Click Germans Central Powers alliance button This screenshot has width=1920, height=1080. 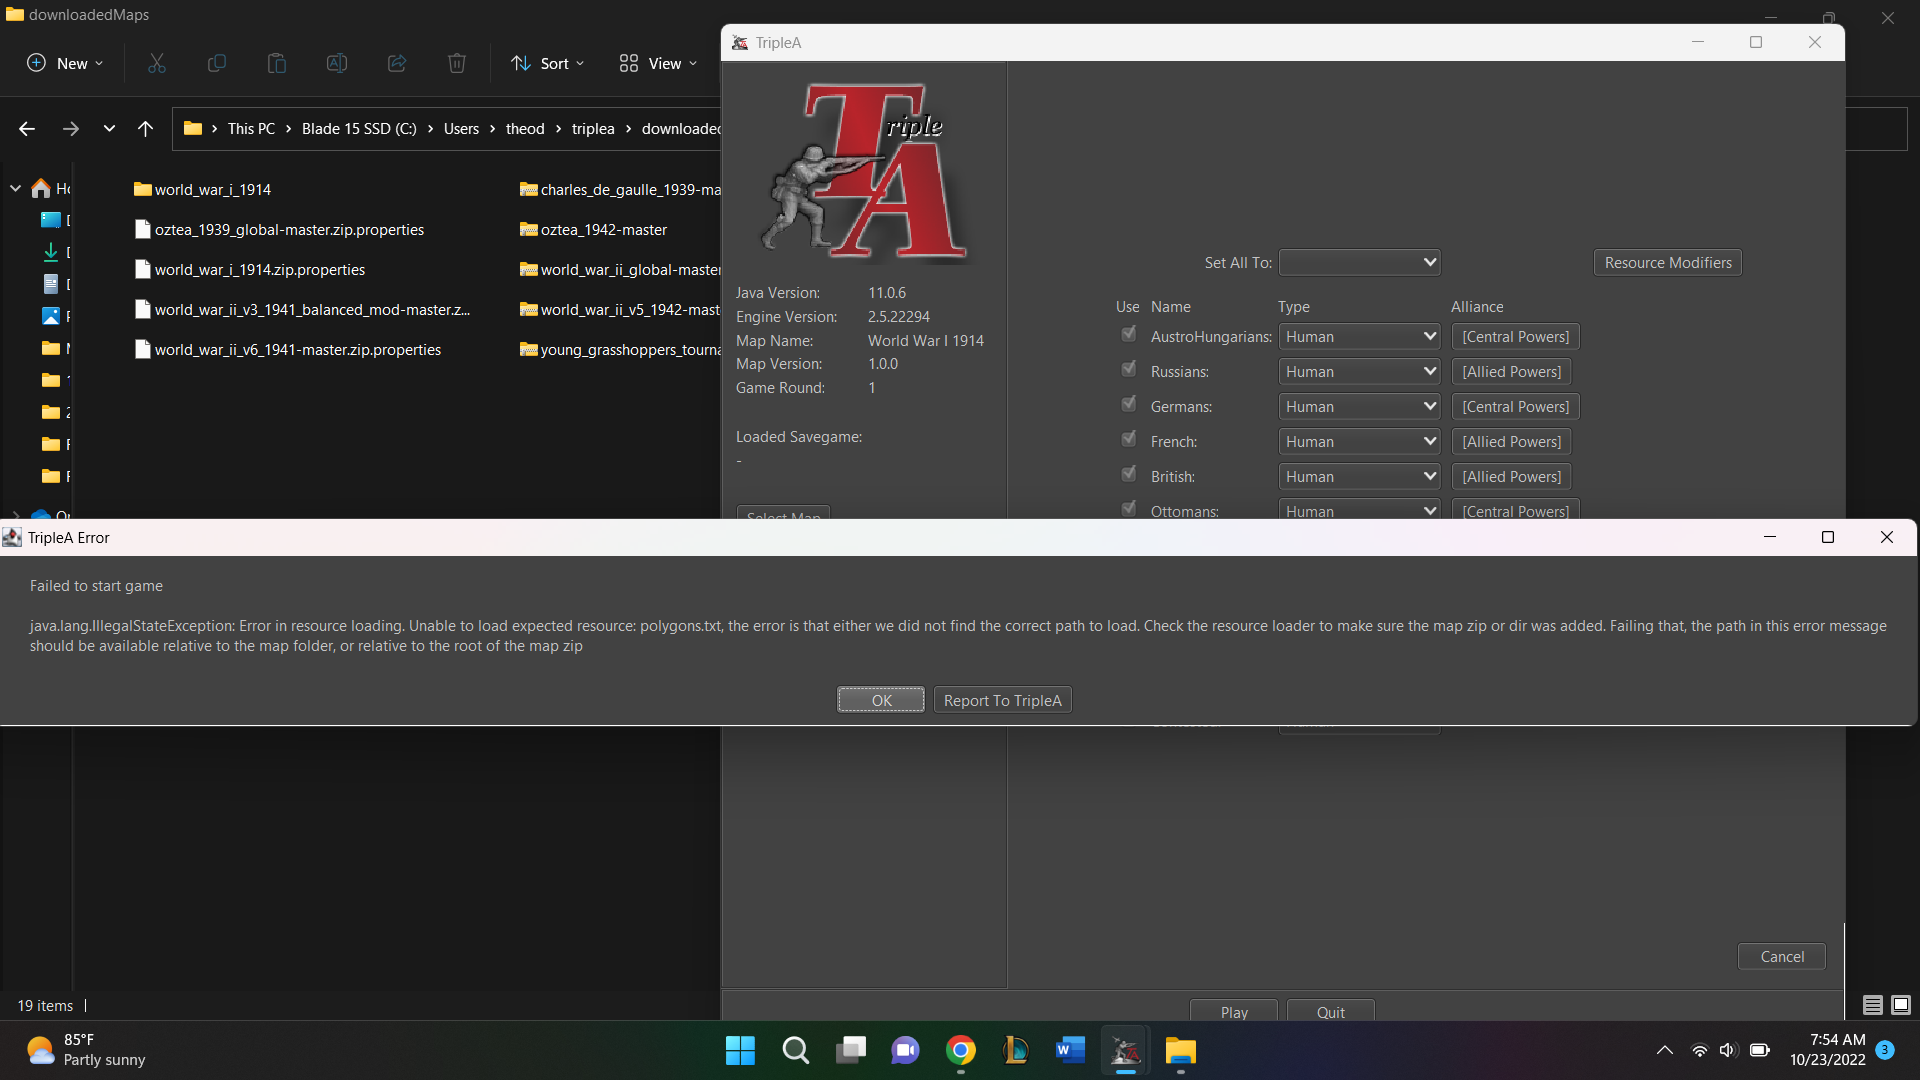coord(1515,406)
